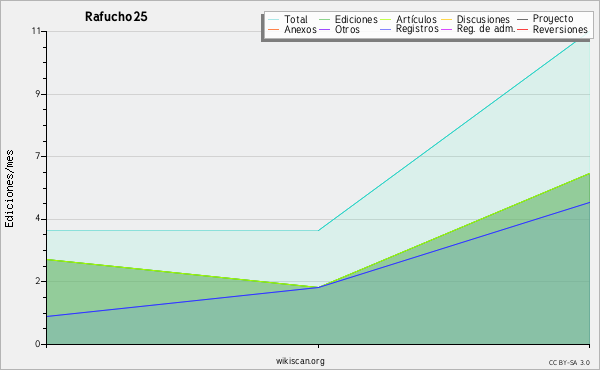The image size is (600, 370).
Task: Click the y-axis value 7
Action: pos(38,156)
